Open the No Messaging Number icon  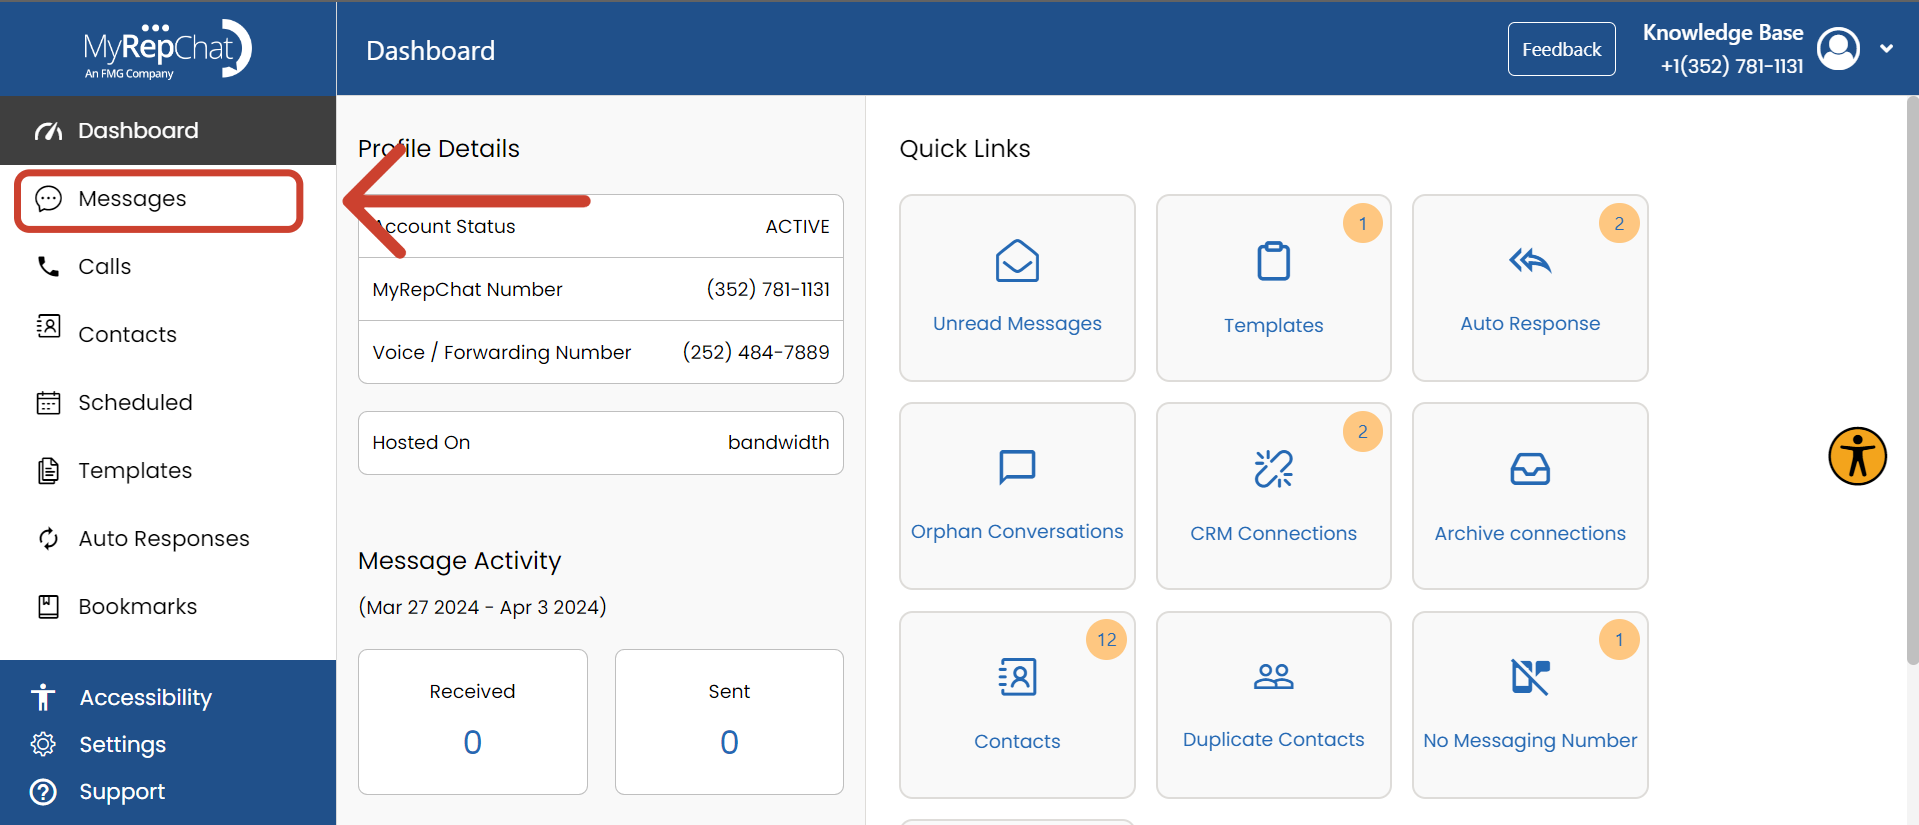pyautogui.click(x=1529, y=677)
